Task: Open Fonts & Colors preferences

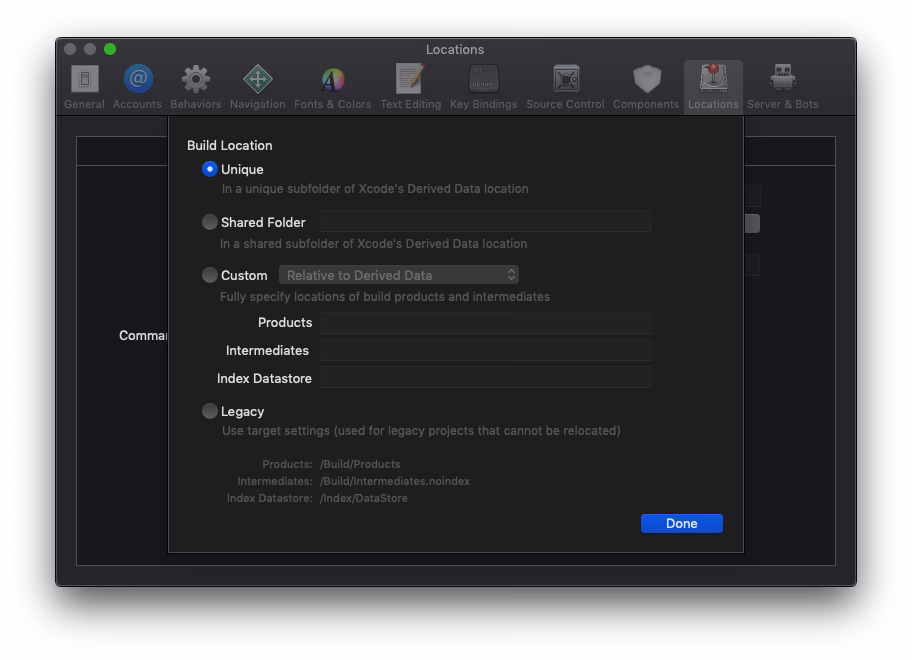Action: point(333,79)
